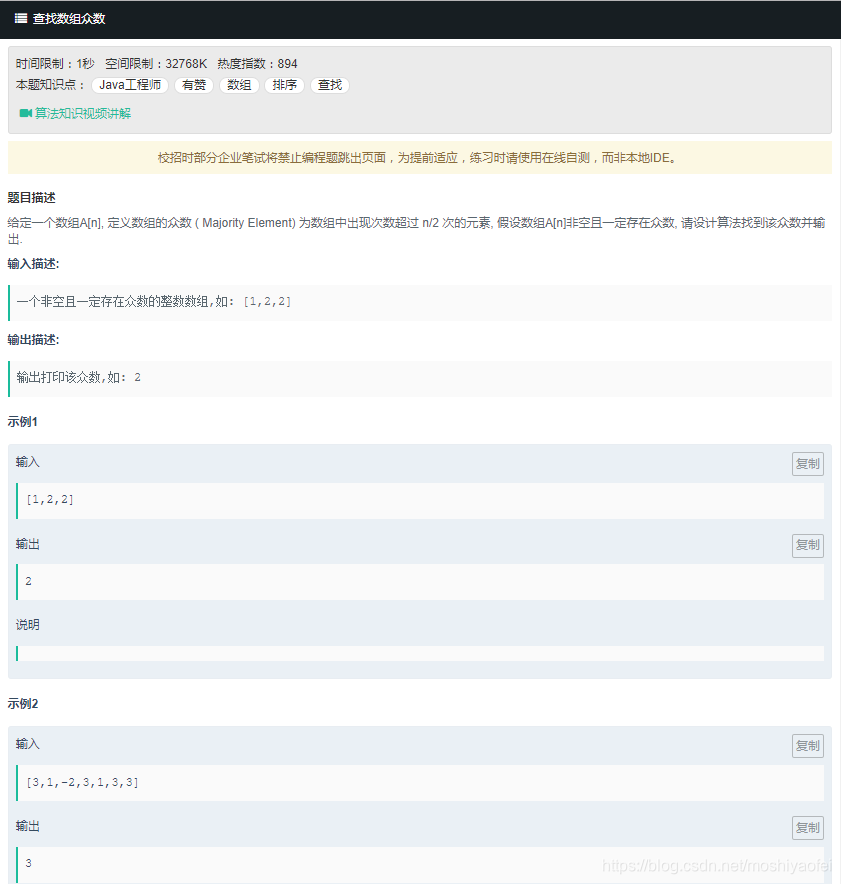Click the 输出描述: heading
This screenshot has height=884, width=841.
point(33,340)
